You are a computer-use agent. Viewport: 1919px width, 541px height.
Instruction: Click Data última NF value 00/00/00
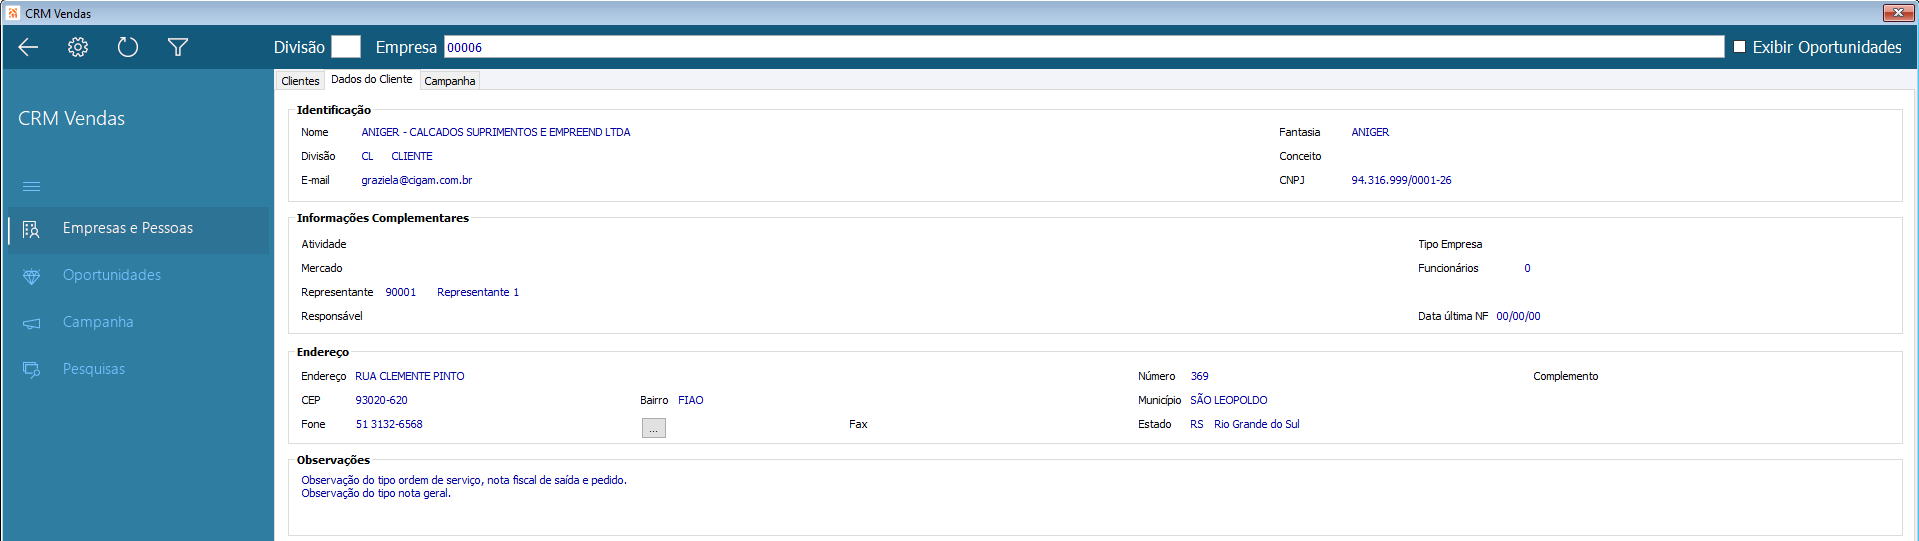tap(1518, 317)
